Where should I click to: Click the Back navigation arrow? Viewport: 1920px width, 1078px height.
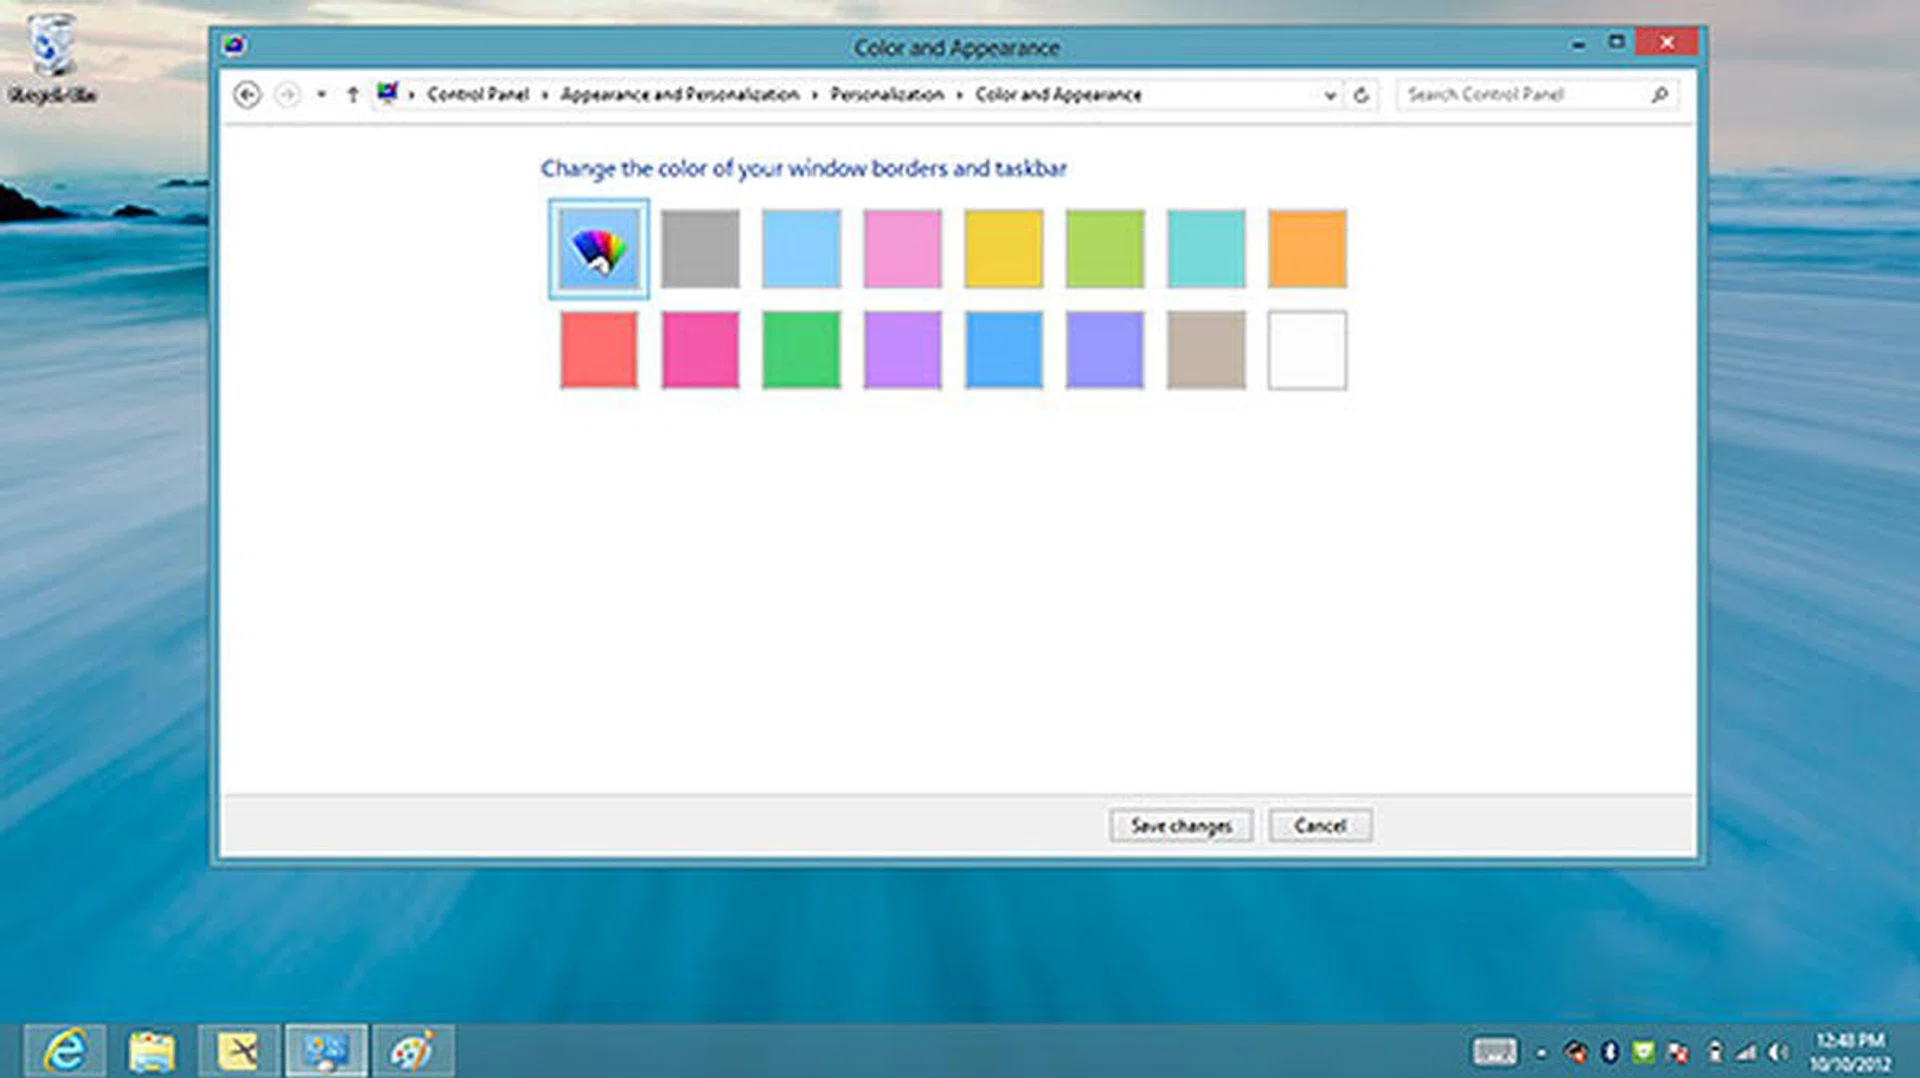tap(247, 95)
